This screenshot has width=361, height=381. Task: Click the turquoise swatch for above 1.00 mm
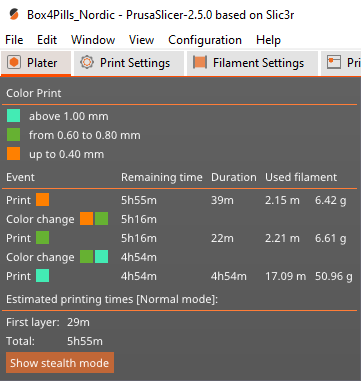pos(13,116)
